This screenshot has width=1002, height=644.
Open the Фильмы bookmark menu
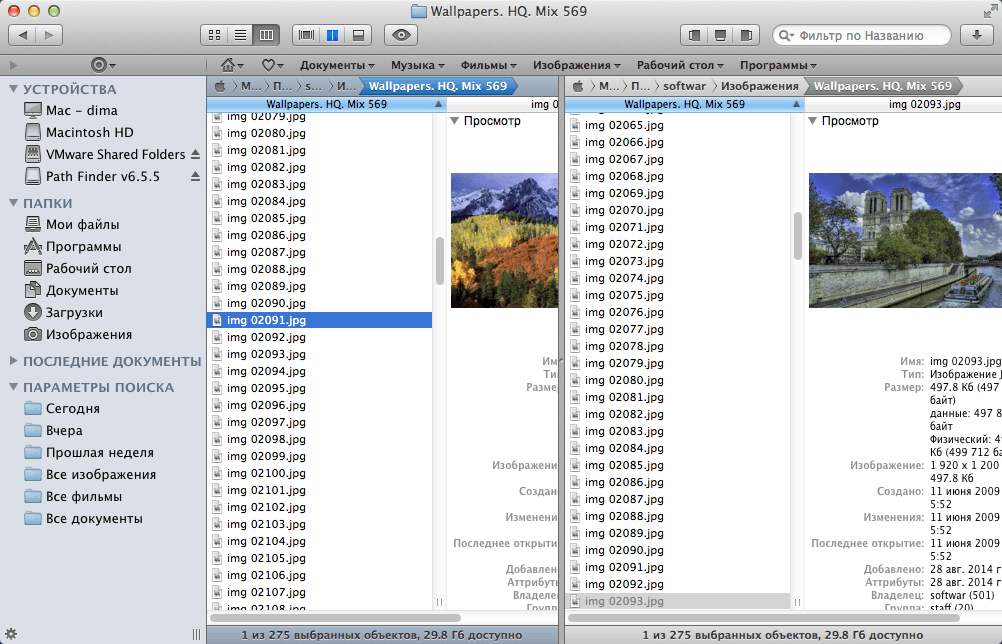(x=488, y=65)
